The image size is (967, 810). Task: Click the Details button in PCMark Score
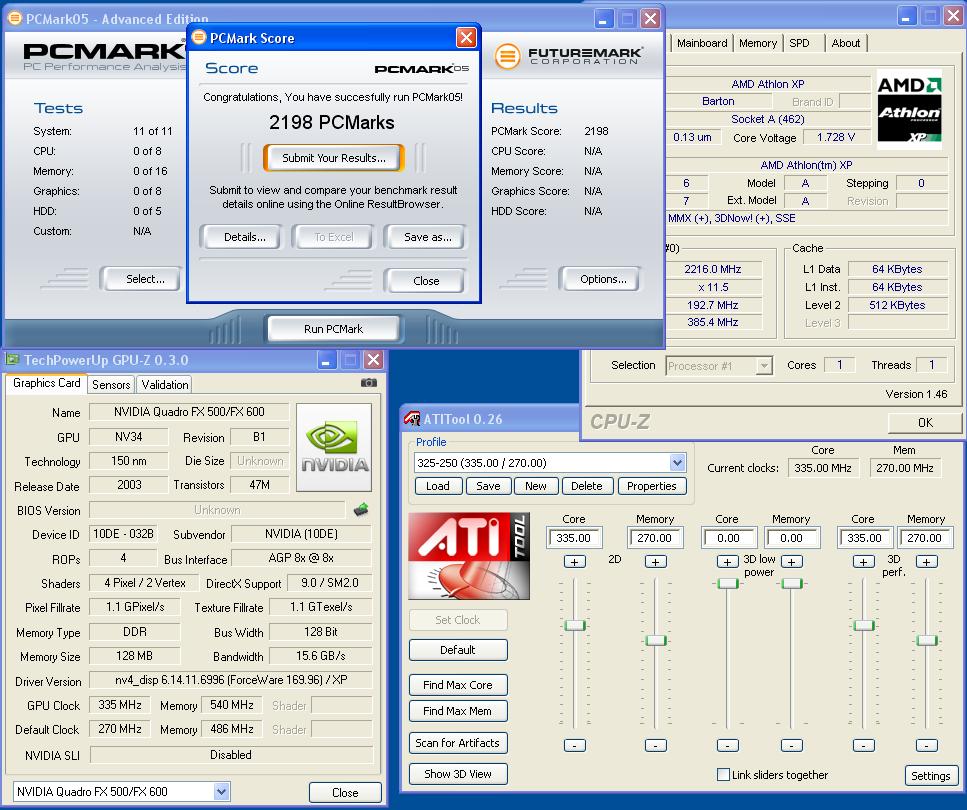coord(245,237)
